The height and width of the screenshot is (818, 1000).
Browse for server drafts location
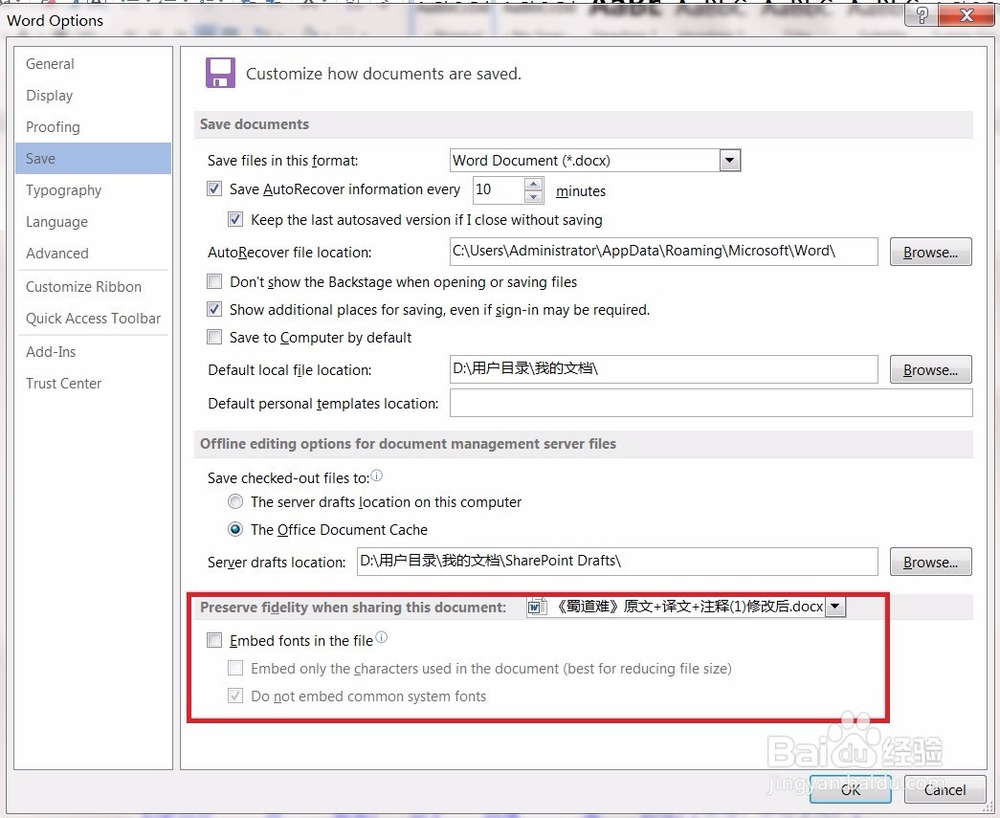pyautogui.click(x=930, y=562)
